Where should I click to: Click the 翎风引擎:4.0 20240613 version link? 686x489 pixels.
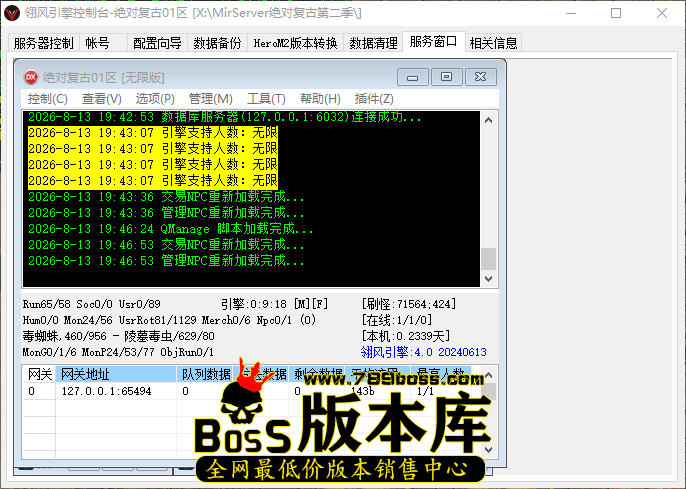tap(424, 352)
